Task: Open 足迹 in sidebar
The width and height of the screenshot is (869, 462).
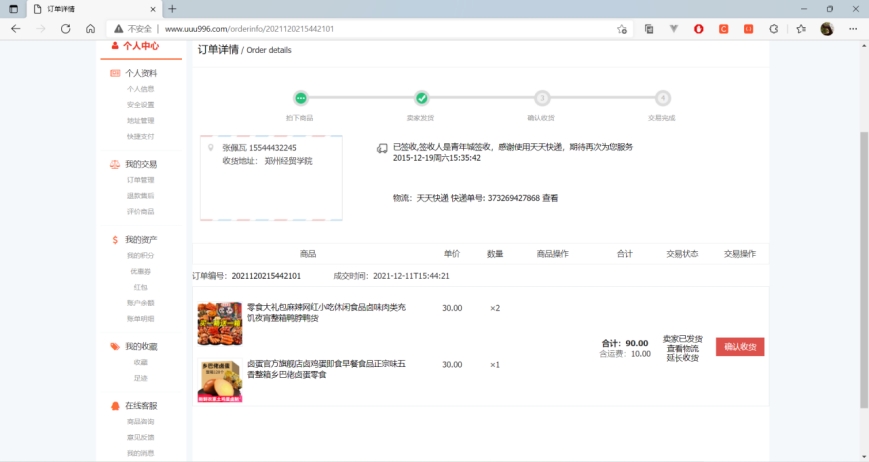Action: point(140,378)
